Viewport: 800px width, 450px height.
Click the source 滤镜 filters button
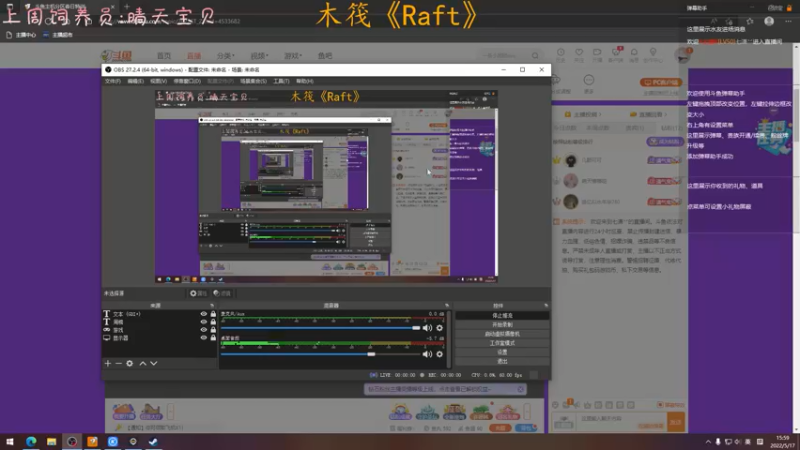point(222,293)
